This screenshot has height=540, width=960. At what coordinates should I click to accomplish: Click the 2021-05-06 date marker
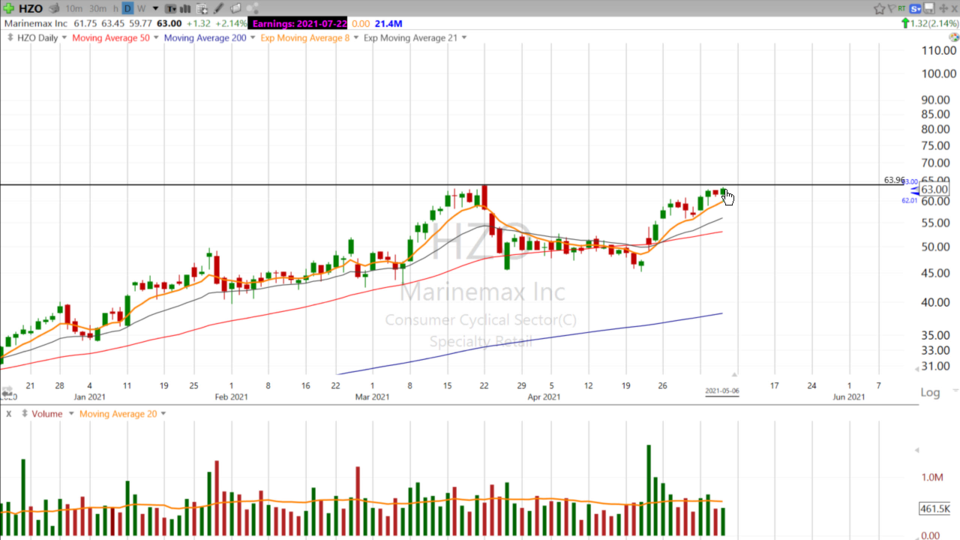pyautogui.click(x=722, y=391)
